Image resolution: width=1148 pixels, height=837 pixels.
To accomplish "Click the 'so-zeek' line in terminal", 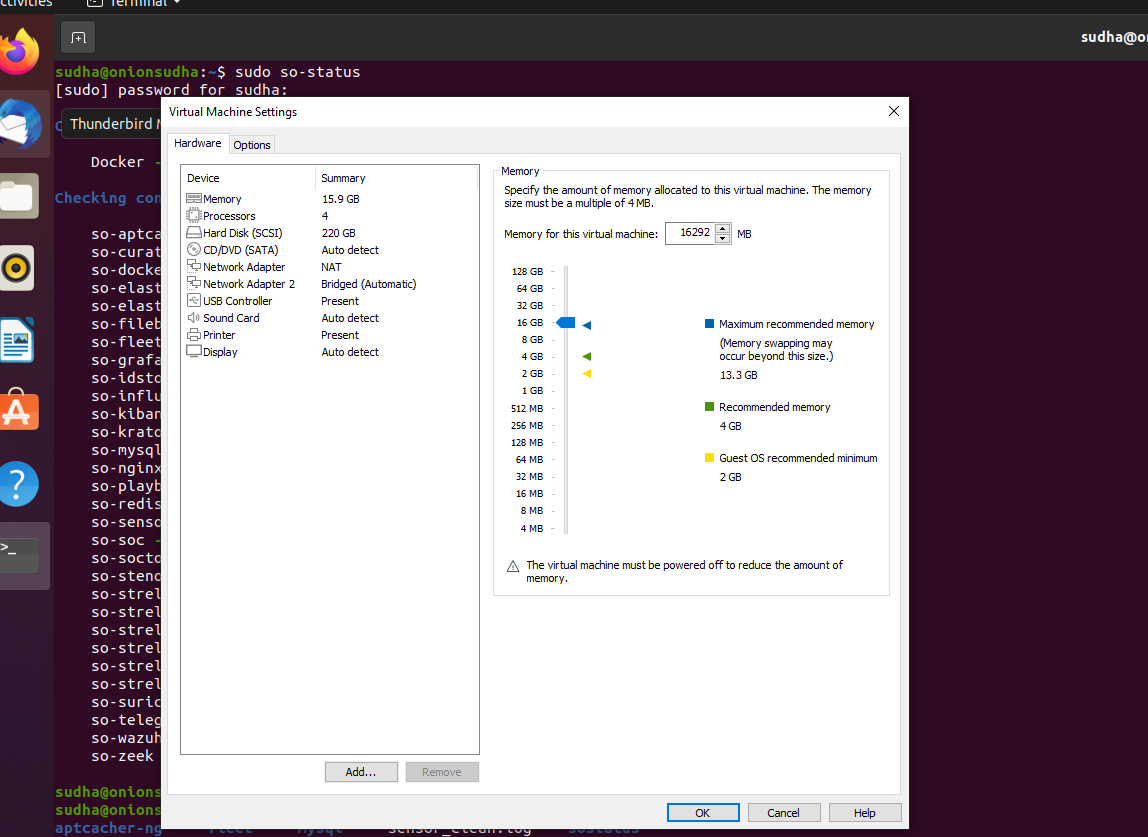I will tap(122, 756).
